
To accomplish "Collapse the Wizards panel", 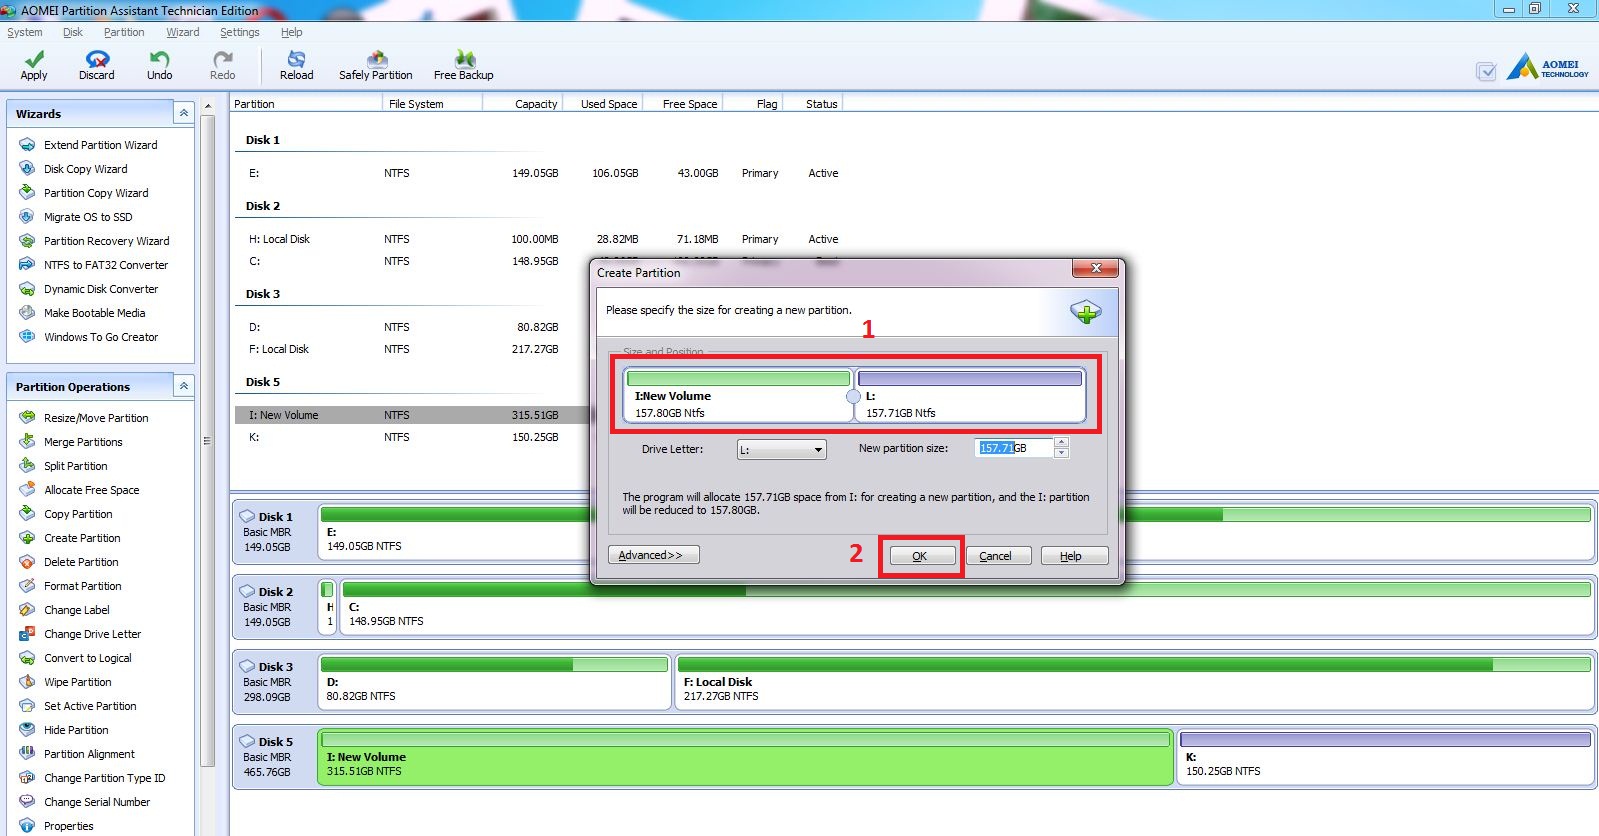I will [x=184, y=114].
